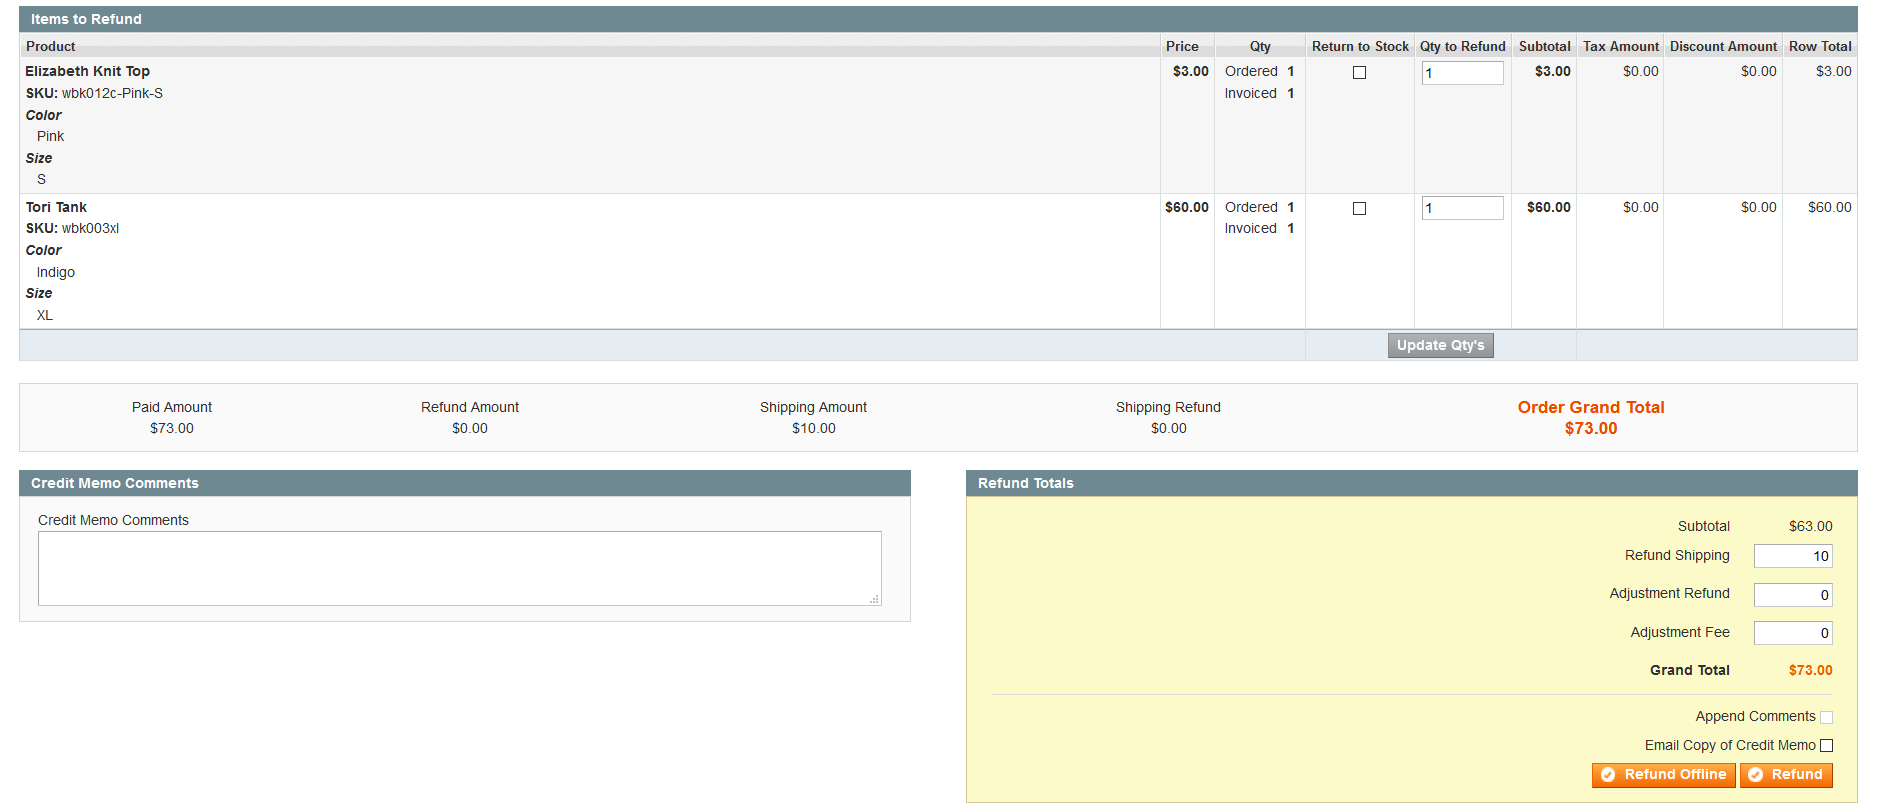Click the Refund Offline button
This screenshot has width=1885, height=810.
[x=1663, y=775]
